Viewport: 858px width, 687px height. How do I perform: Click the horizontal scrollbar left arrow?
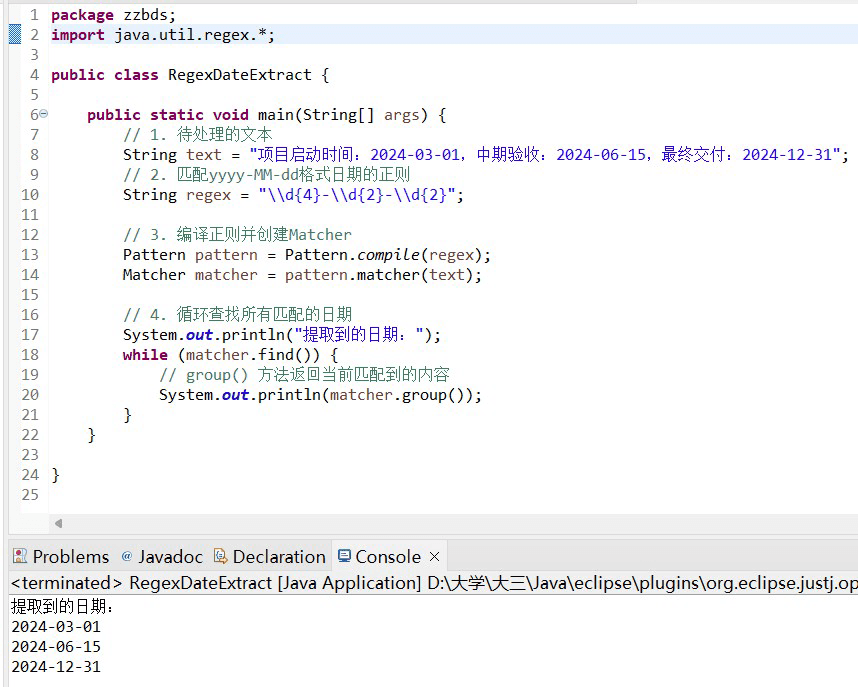[59, 523]
